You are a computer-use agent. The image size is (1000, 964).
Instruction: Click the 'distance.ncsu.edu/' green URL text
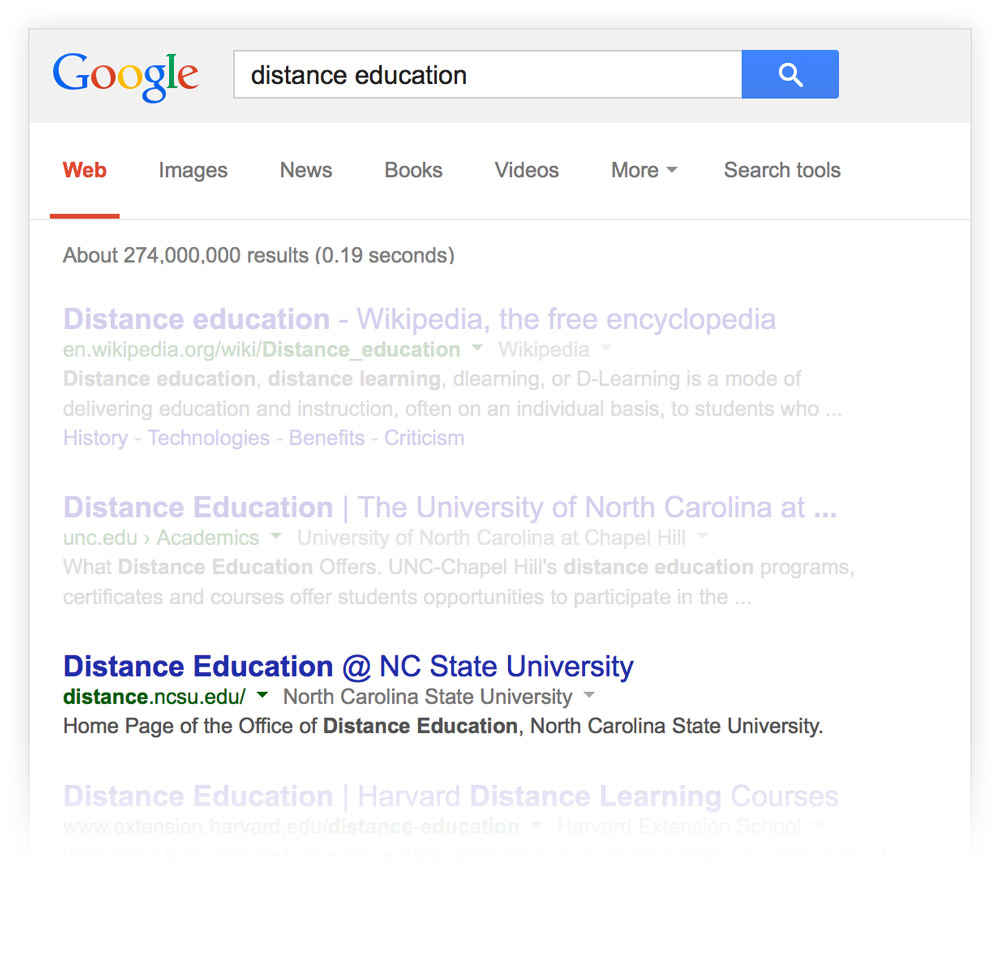[x=154, y=696]
